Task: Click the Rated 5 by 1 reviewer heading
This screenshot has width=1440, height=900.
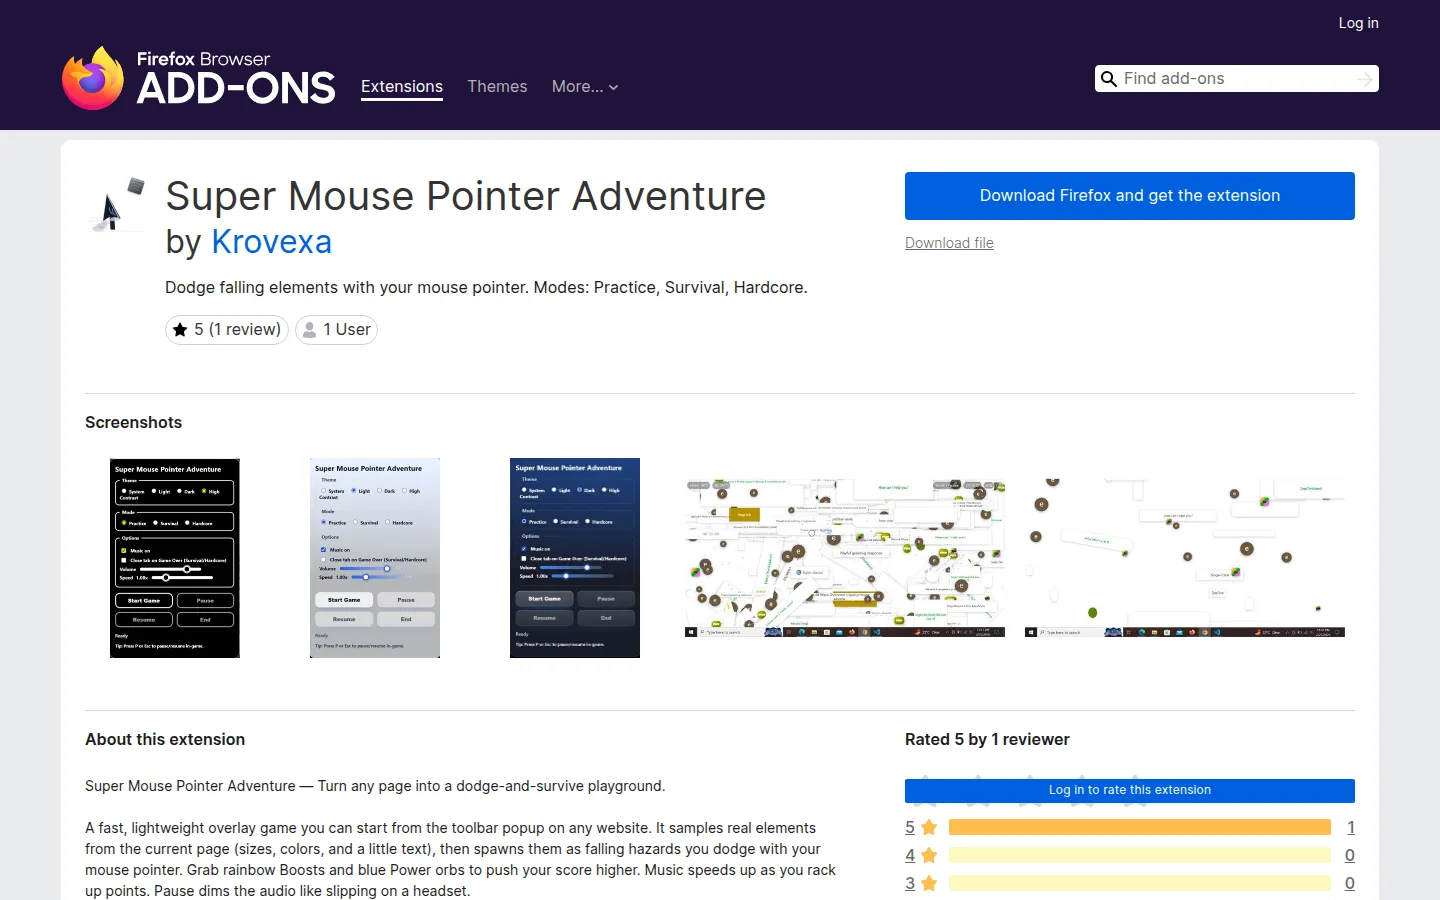Action: tap(987, 739)
